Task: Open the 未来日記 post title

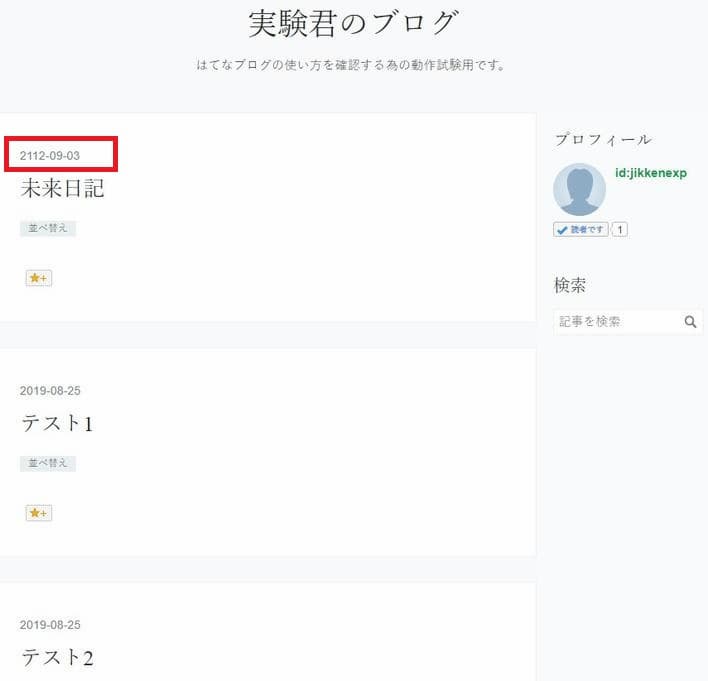Action: 62,188
